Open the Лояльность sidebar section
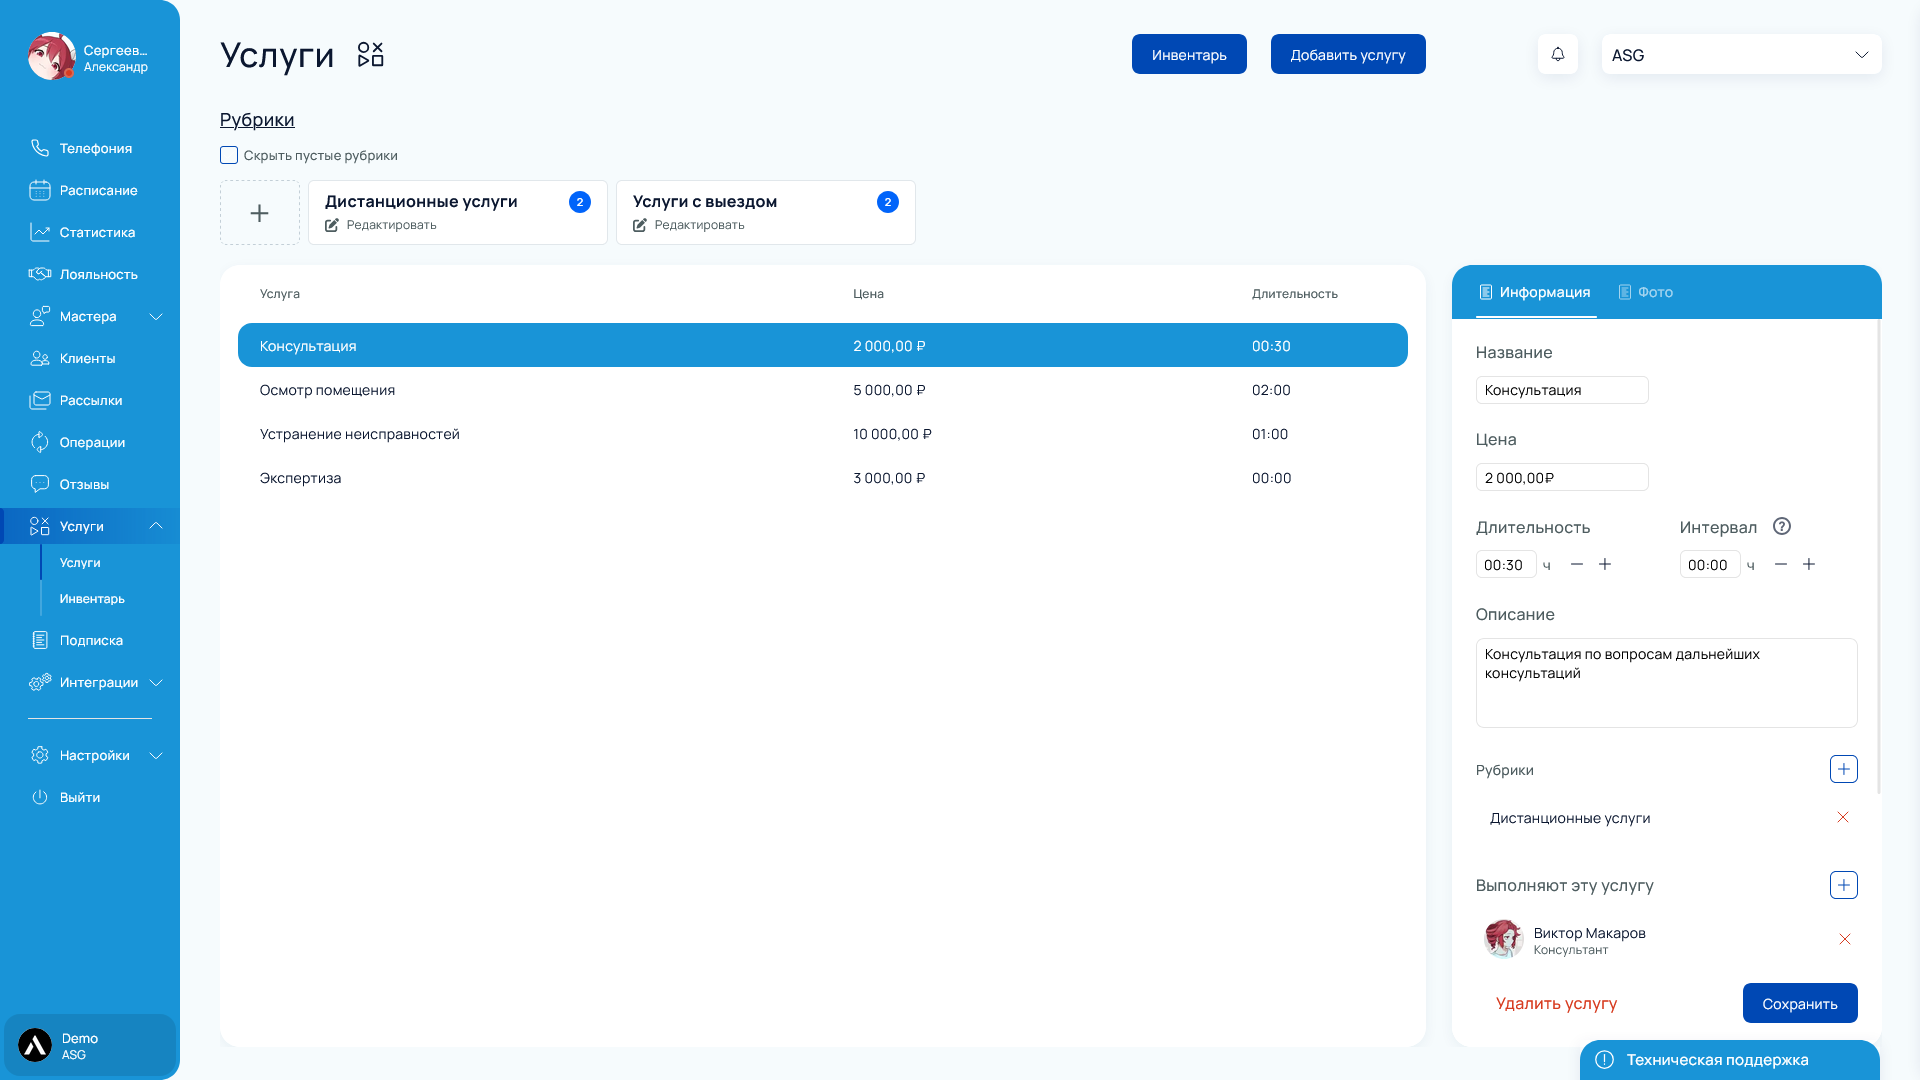The image size is (1920, 1080). click(x=98, y=274)
